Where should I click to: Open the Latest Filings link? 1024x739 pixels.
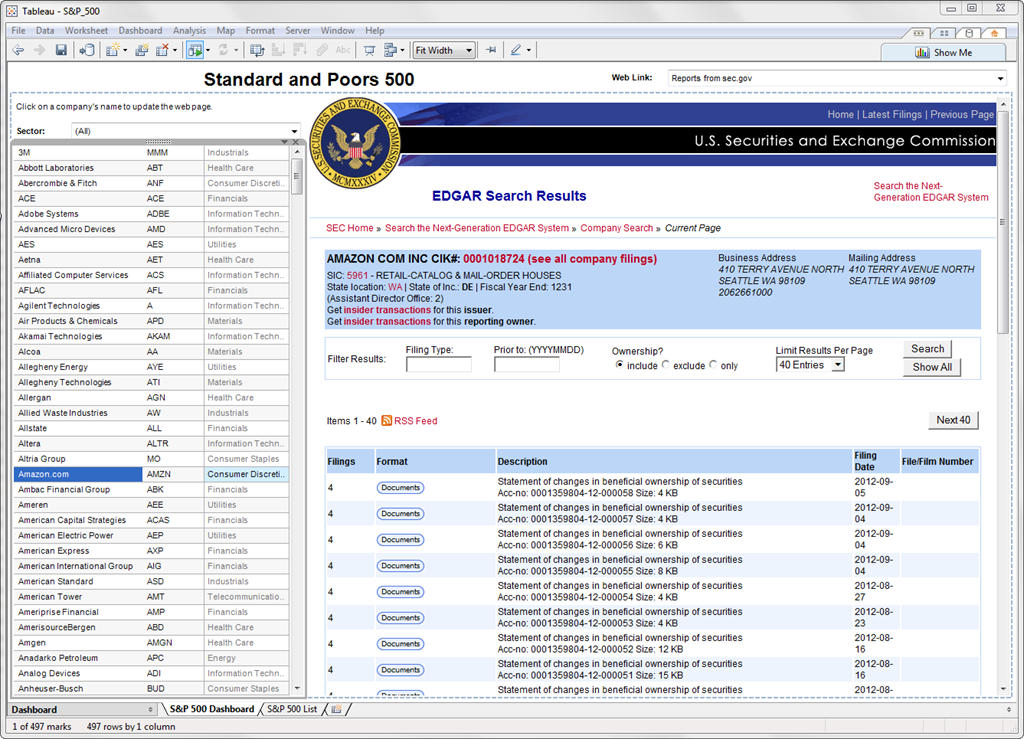[x=891, y=114]
